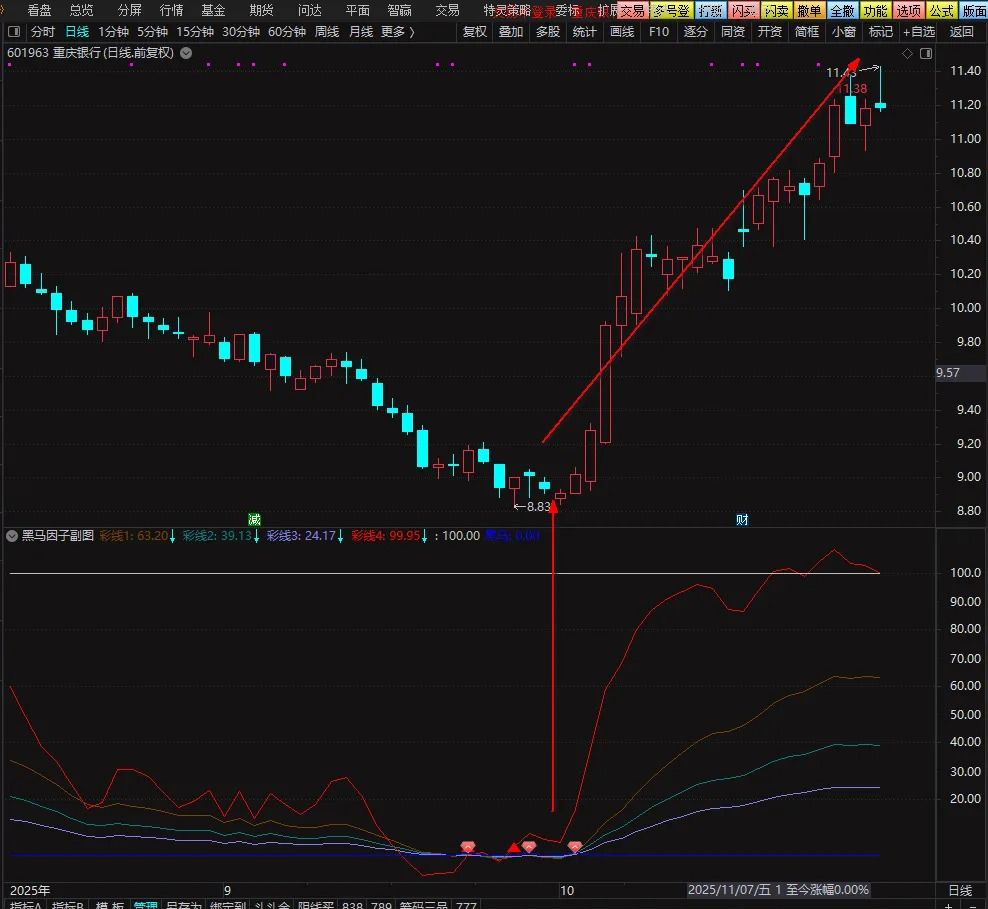Click the red triangle signal in indicator panel

pos(513,848)
